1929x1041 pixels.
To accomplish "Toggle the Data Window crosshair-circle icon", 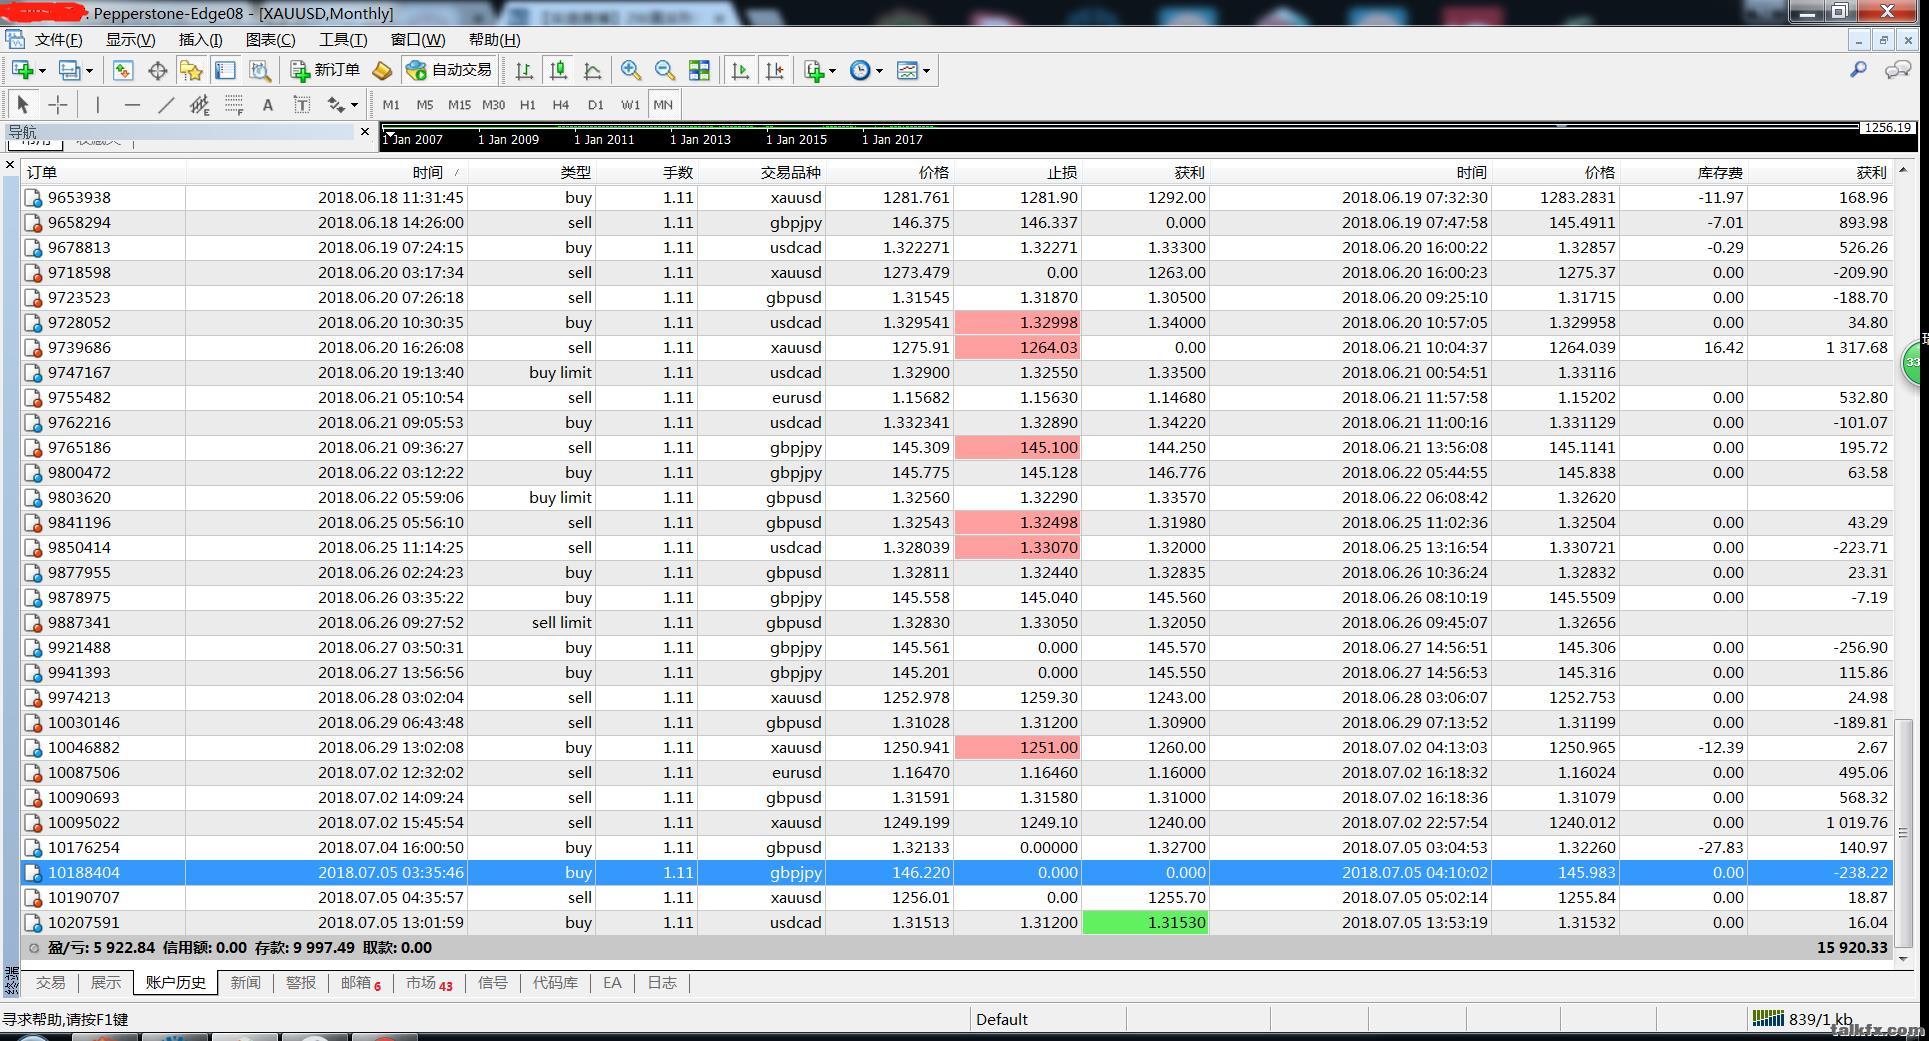I will click(157, 70).
